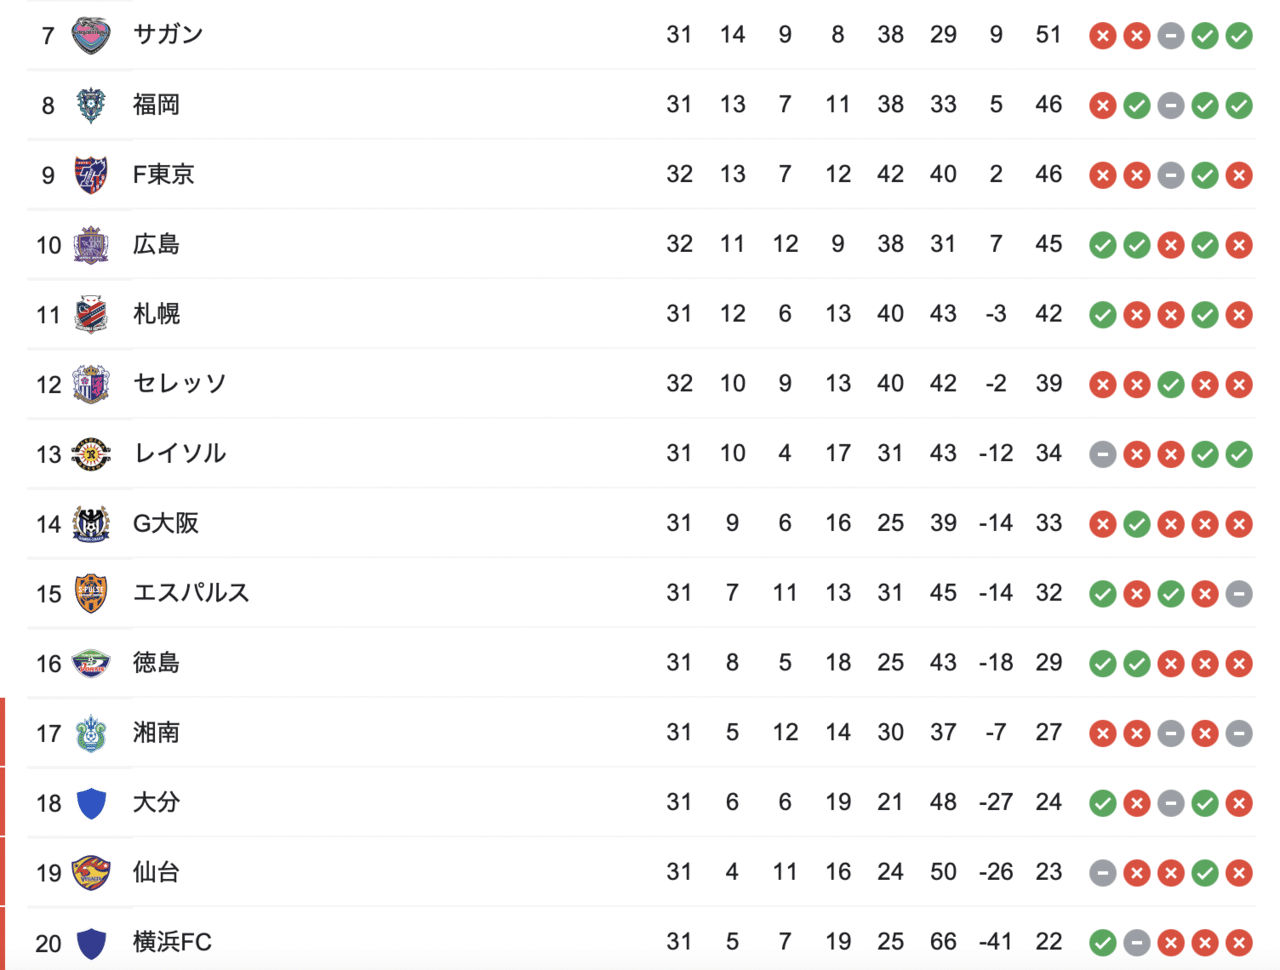
Task: Click サガン's oldest loss result icon
Action: click(1103, 36)
